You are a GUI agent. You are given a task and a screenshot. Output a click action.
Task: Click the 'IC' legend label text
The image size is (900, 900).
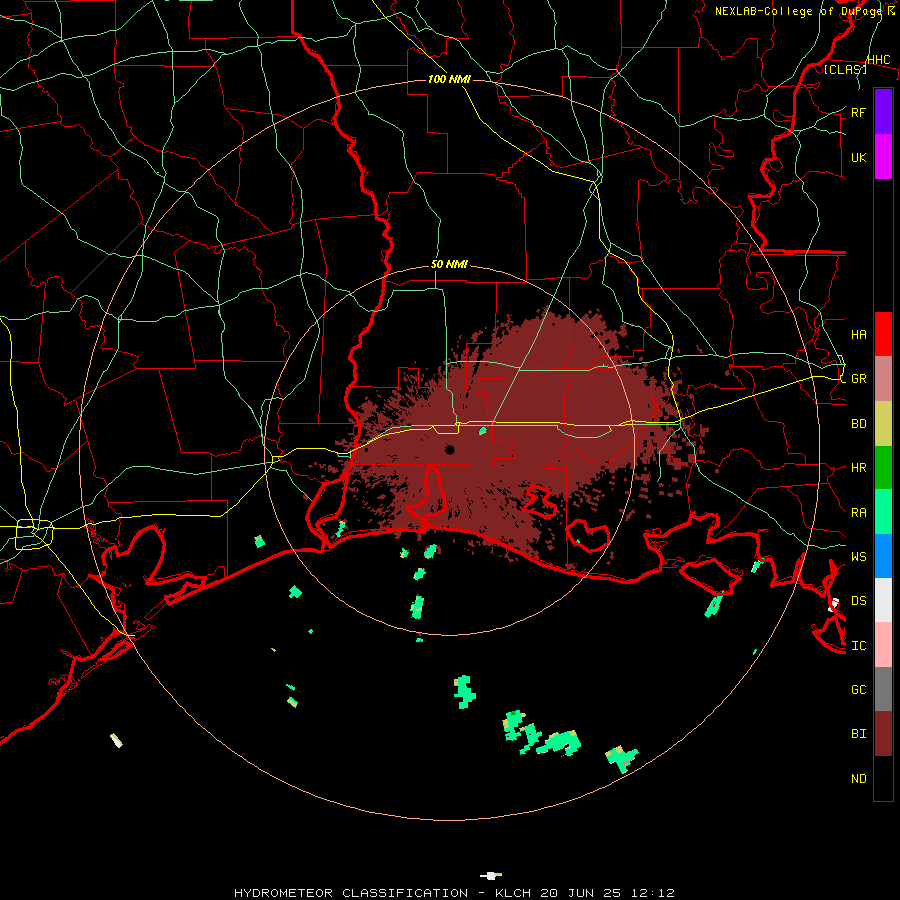859,646
